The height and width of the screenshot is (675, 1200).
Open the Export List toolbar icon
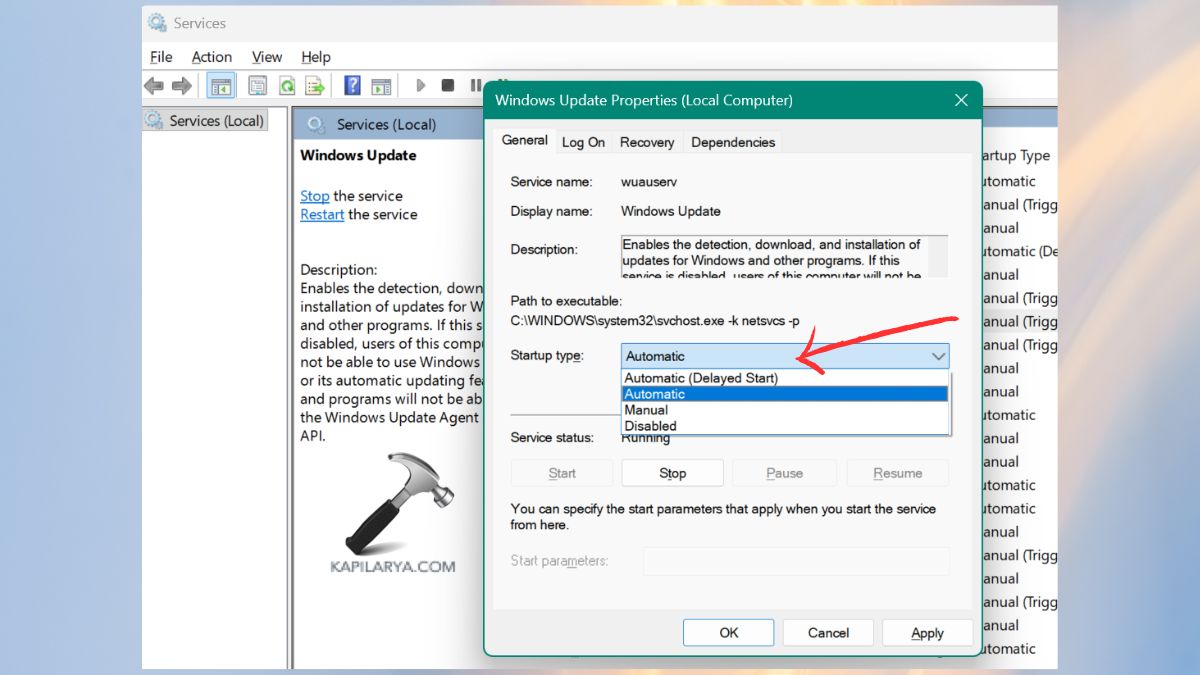coord(316,85)
